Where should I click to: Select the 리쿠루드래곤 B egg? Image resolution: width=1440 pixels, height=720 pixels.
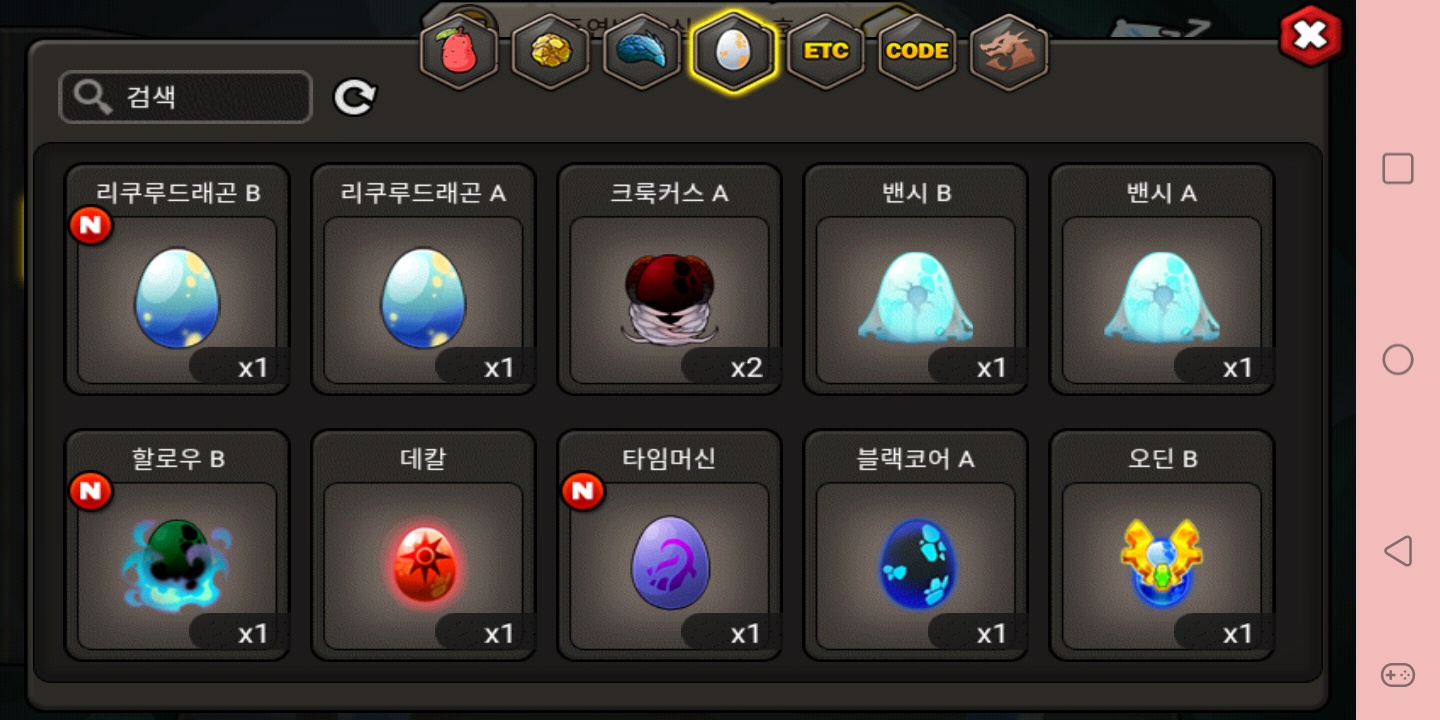point(177,279)
